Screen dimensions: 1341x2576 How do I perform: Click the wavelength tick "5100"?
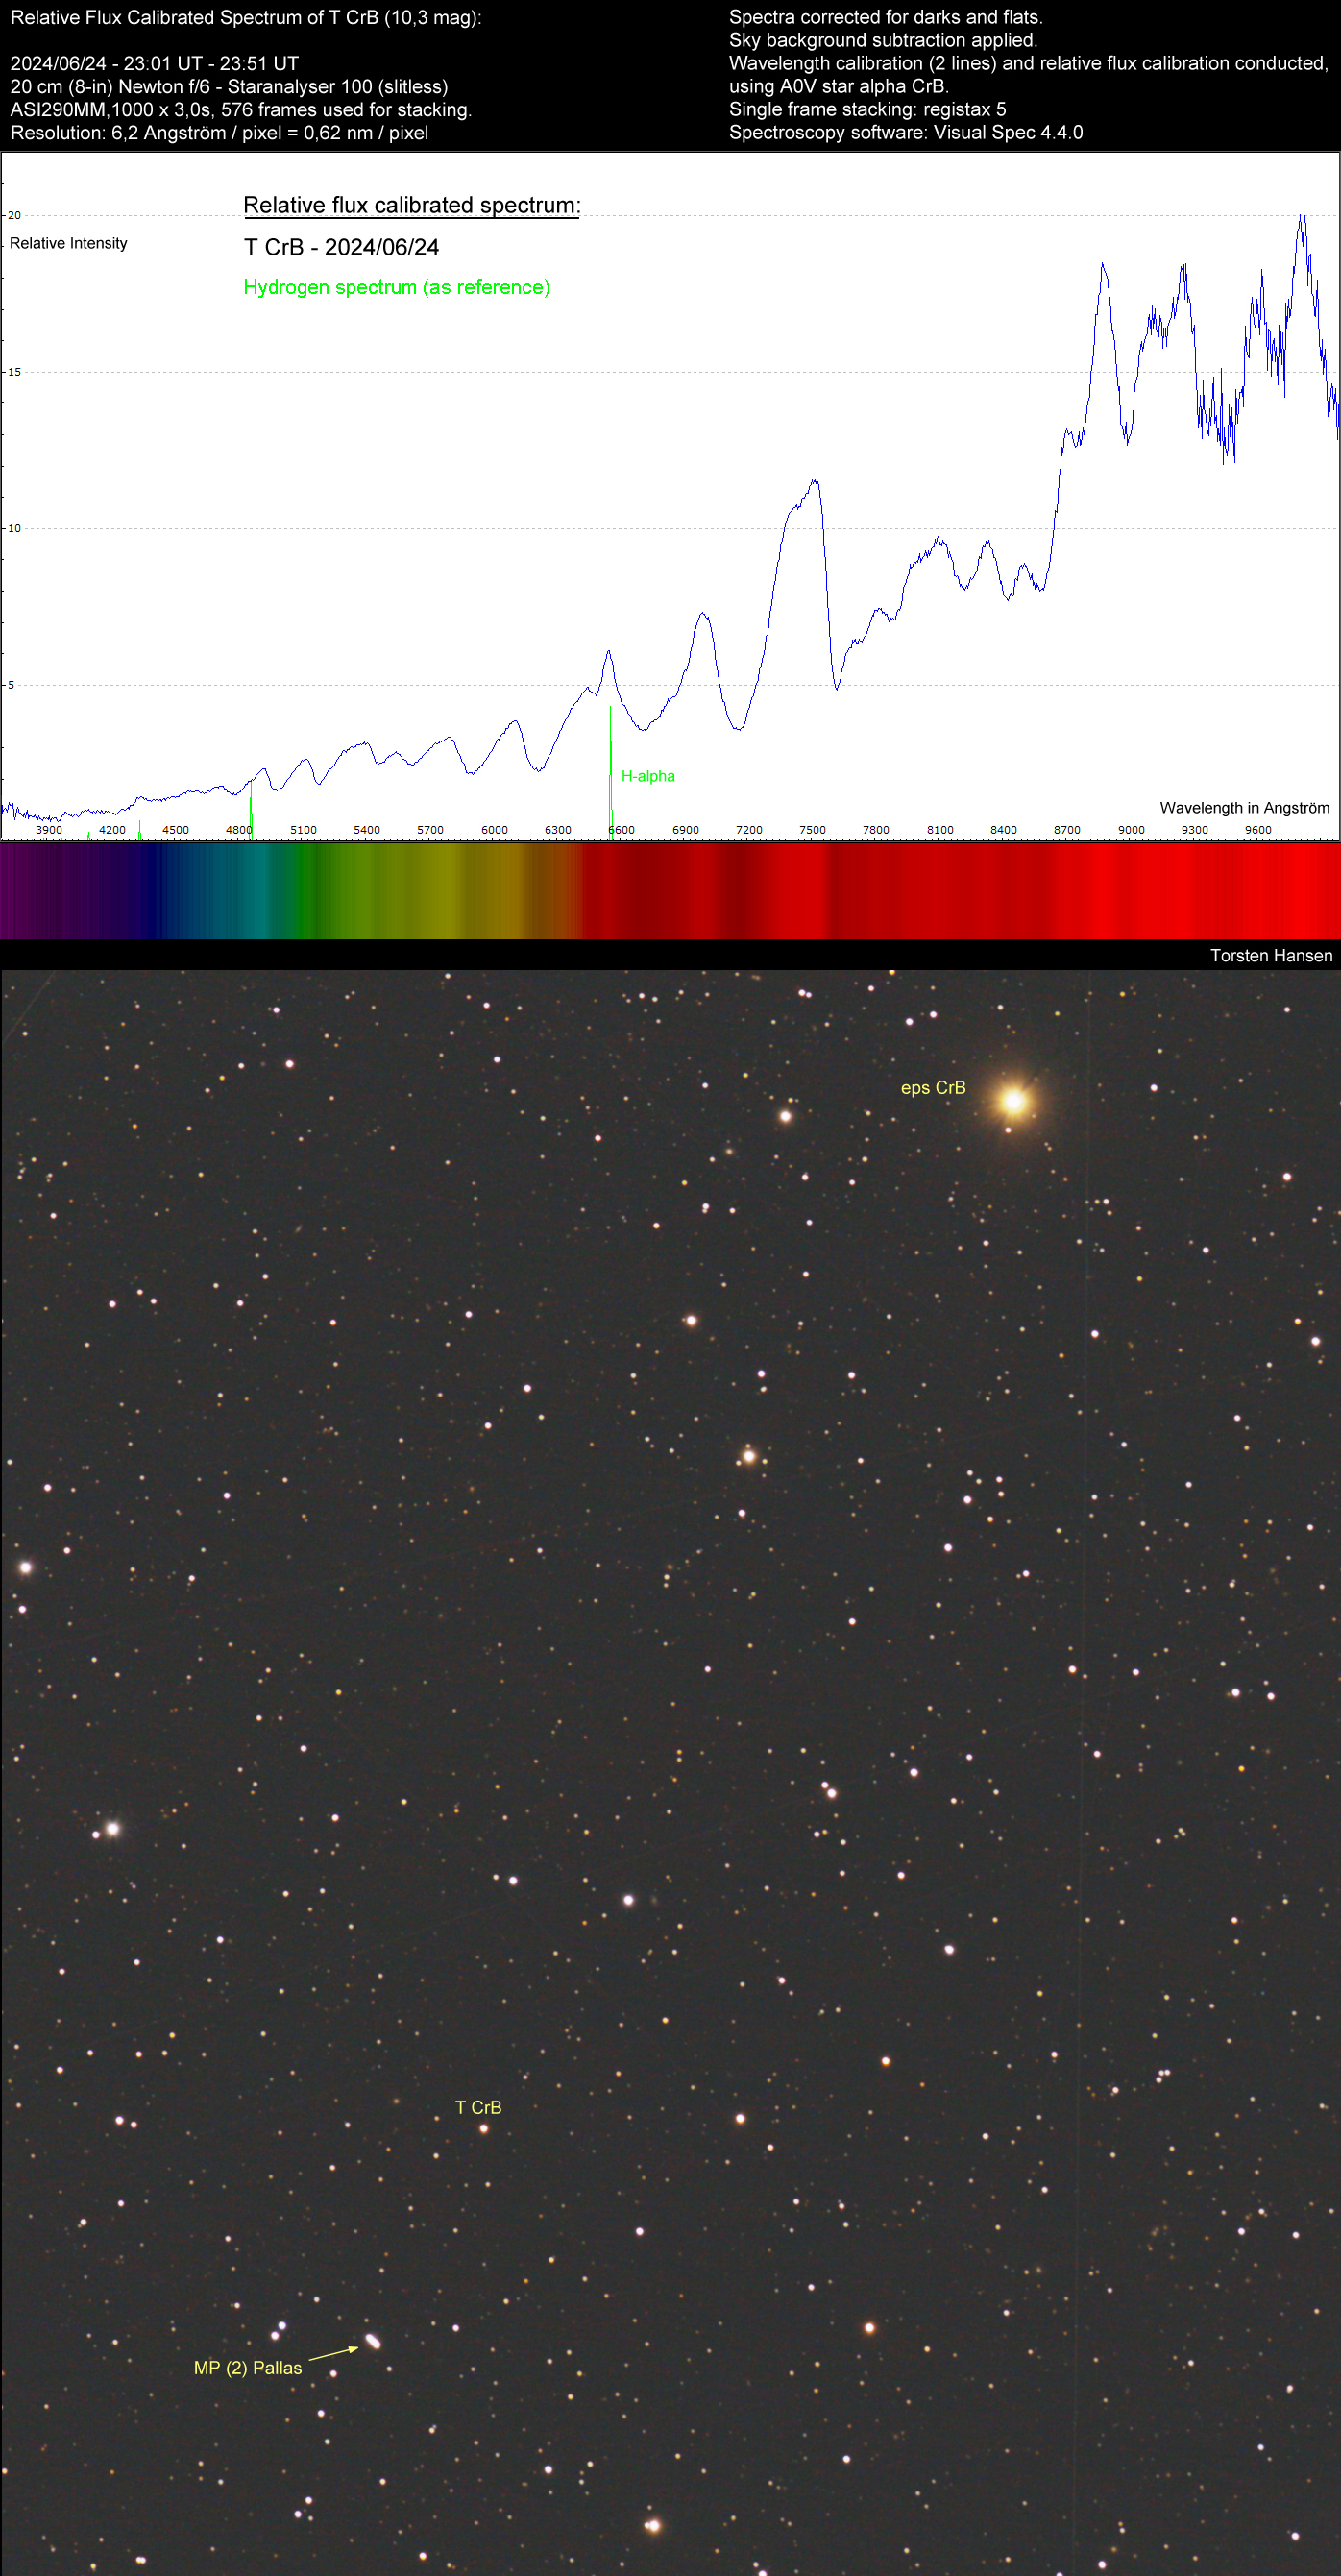coord(303,831)
